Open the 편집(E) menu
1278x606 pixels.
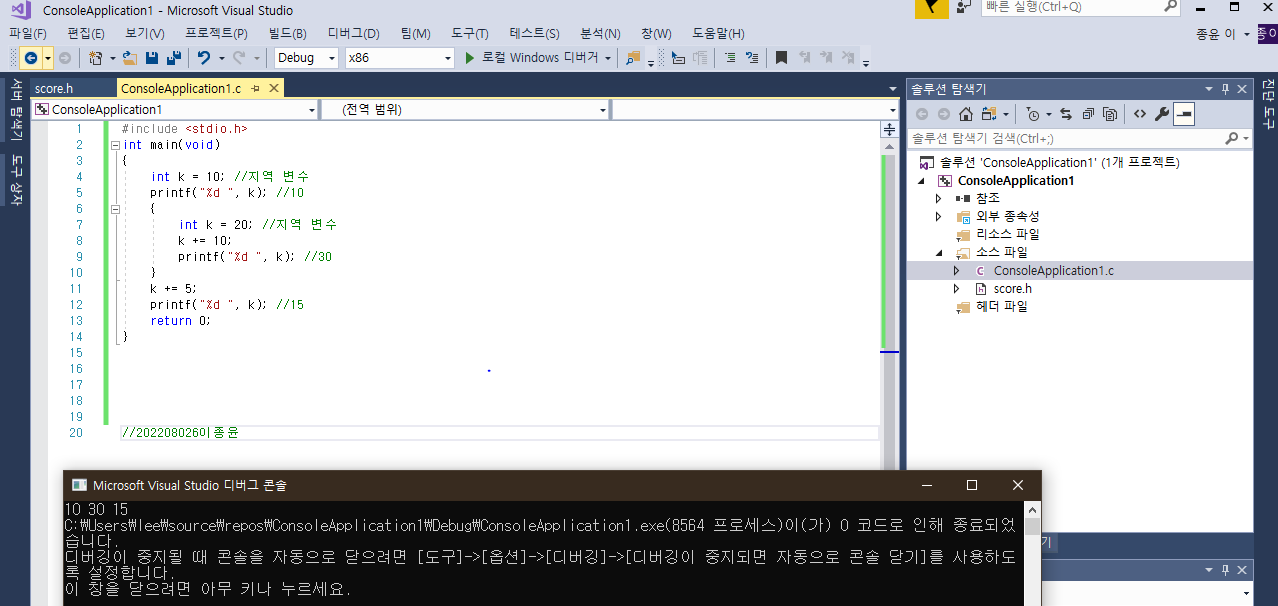pos(85,33)
